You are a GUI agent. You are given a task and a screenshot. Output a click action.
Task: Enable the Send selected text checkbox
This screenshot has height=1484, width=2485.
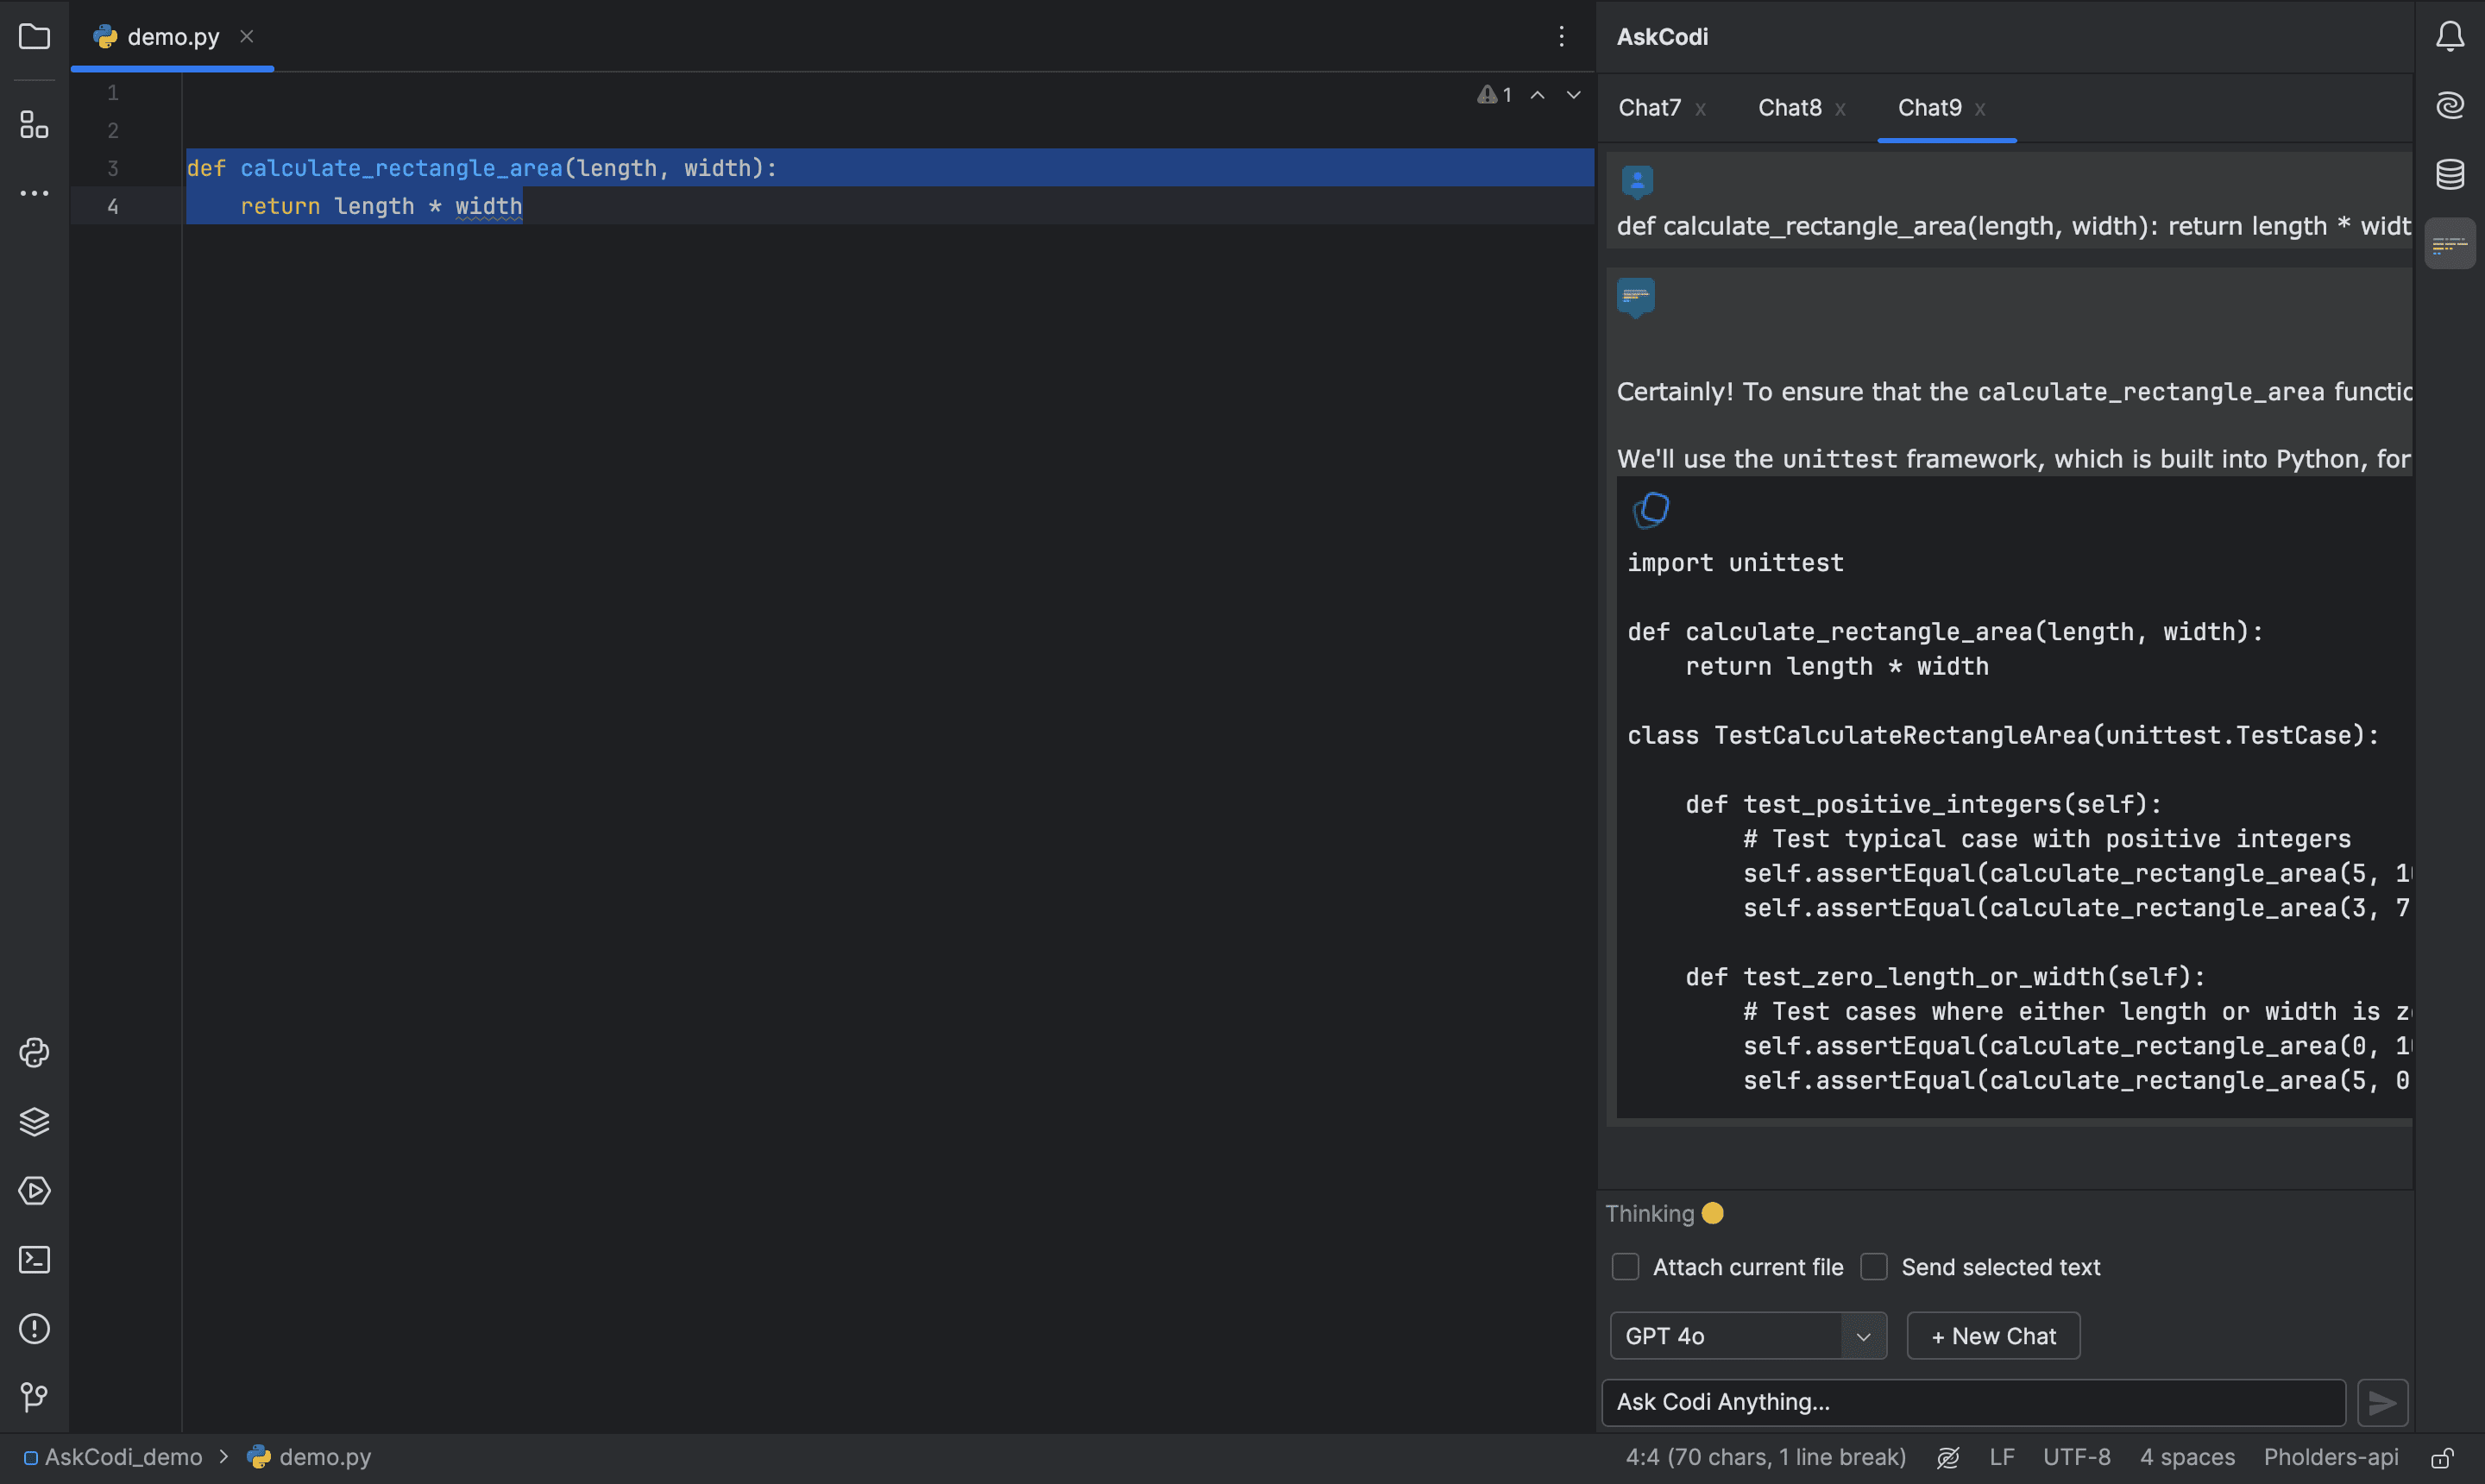click(x=1874, y=1267)
